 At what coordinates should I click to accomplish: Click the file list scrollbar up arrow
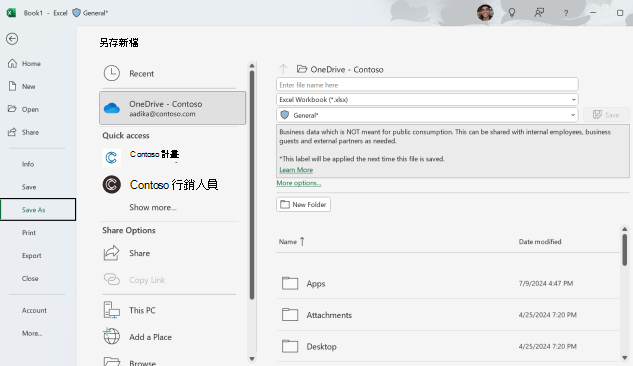point(625,229)
